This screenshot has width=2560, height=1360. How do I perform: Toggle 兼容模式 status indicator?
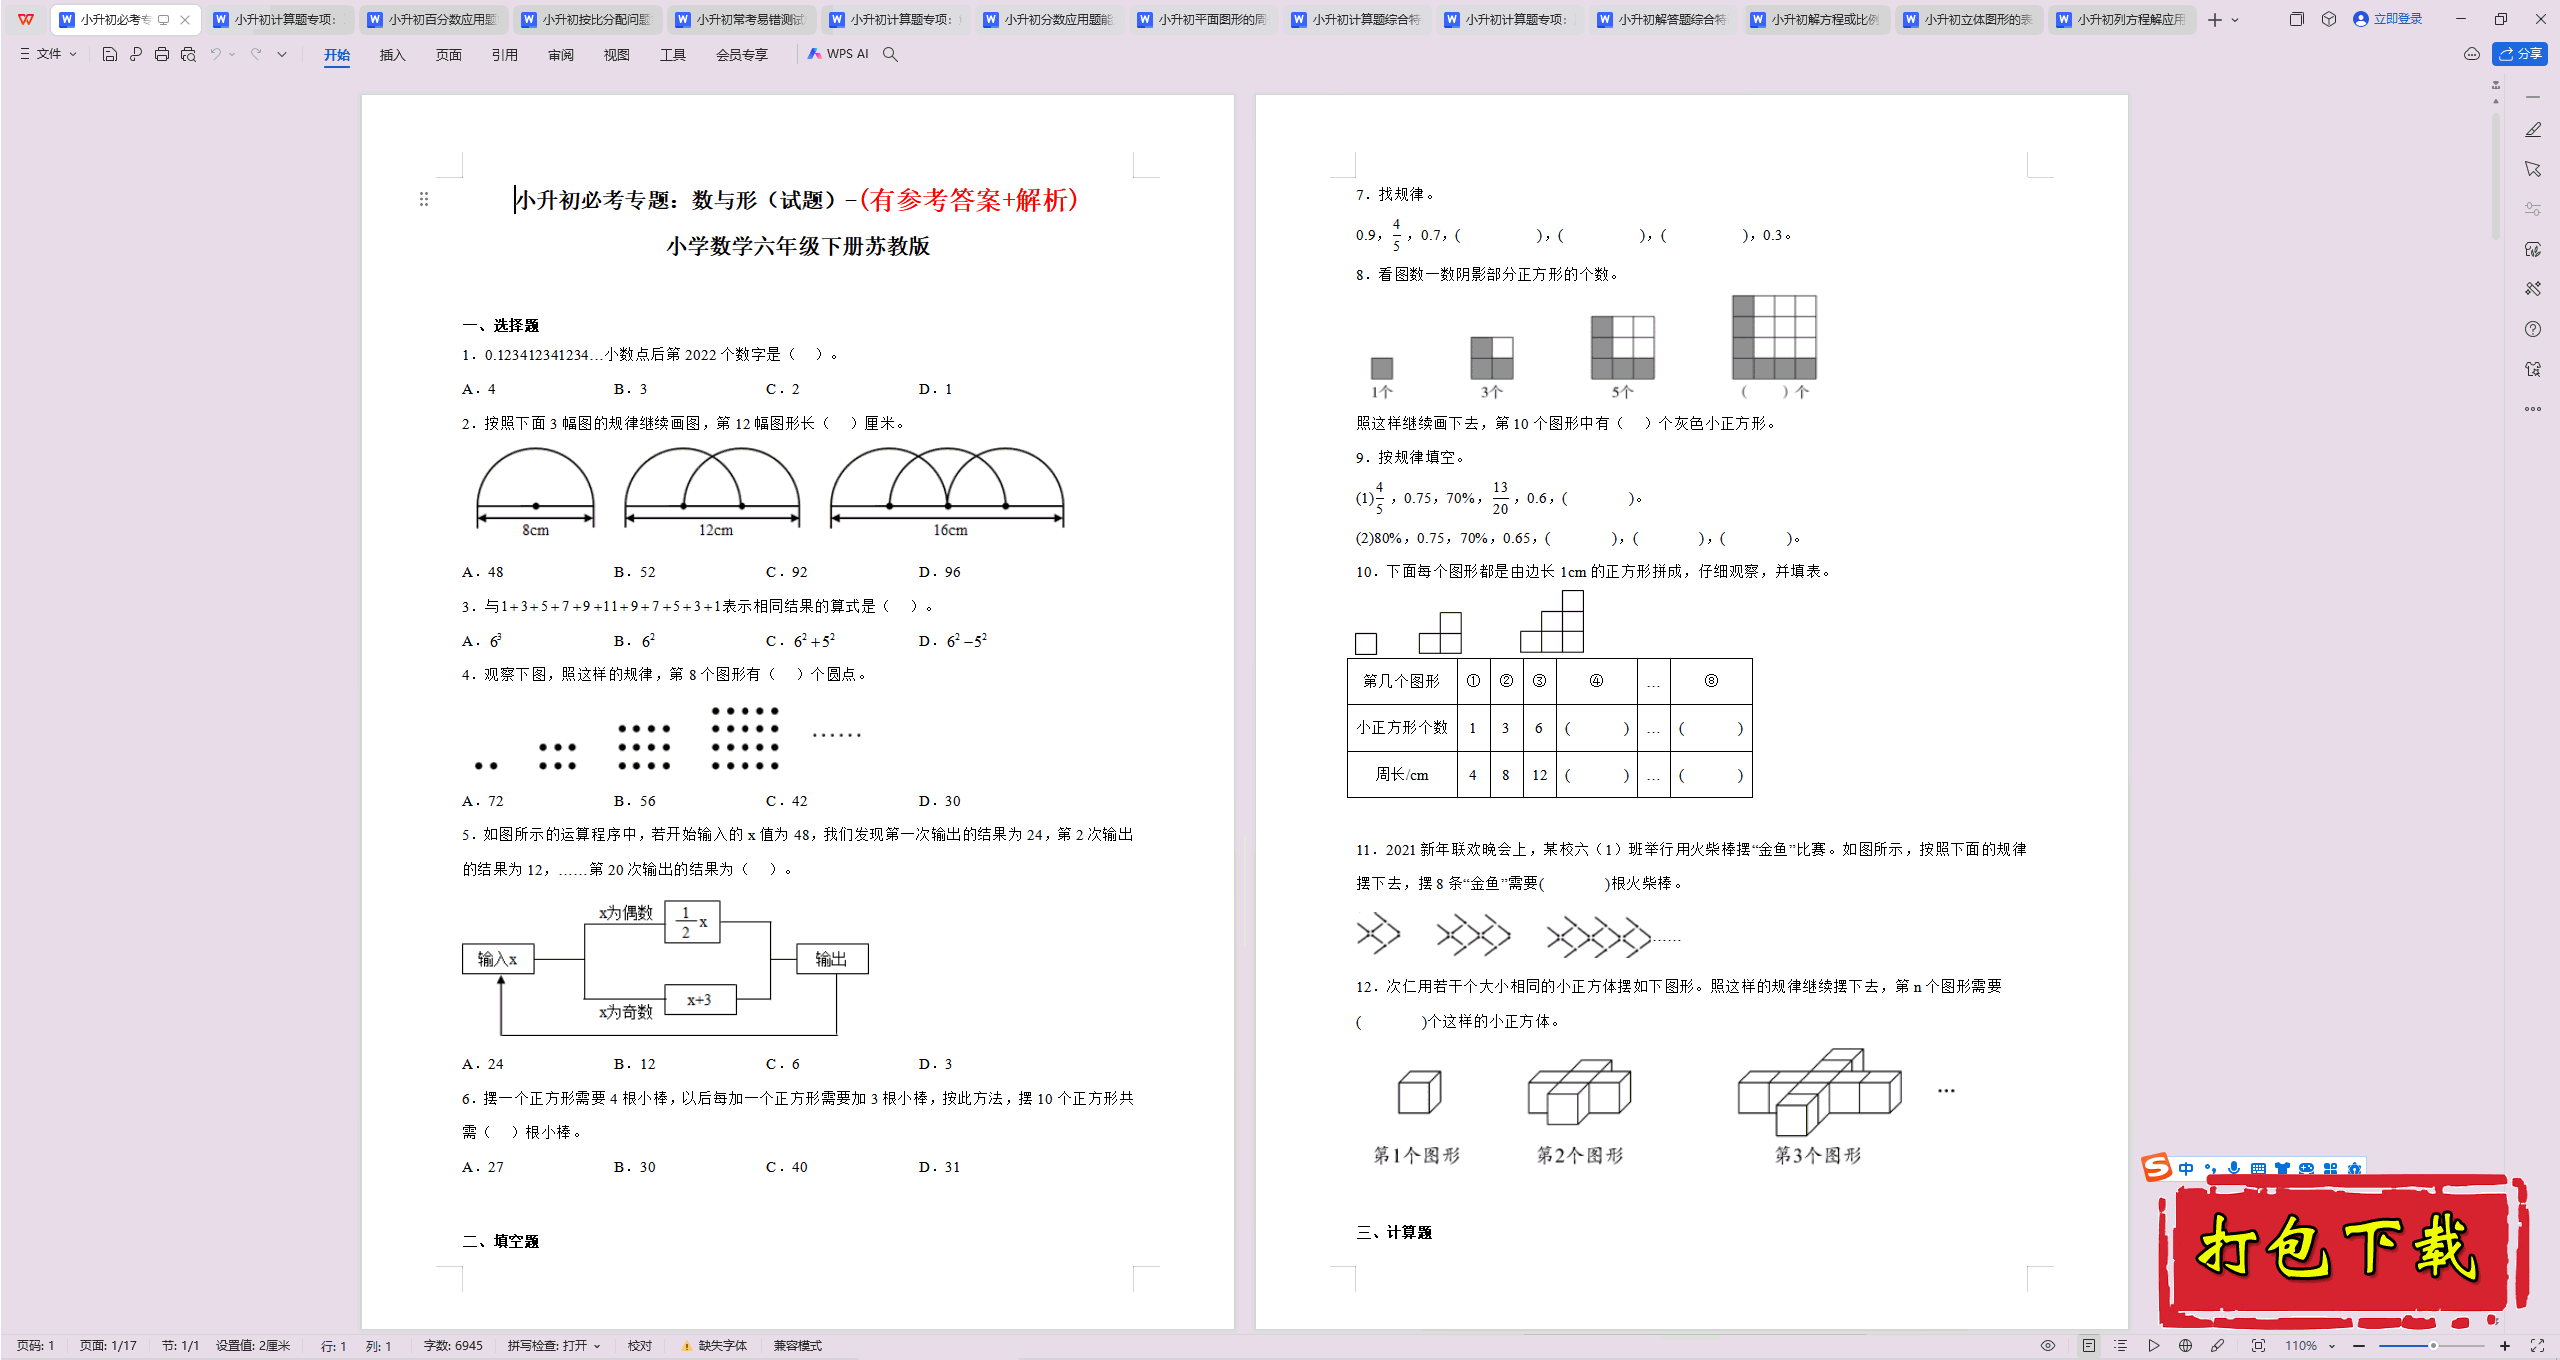[x=797, y=1346]
